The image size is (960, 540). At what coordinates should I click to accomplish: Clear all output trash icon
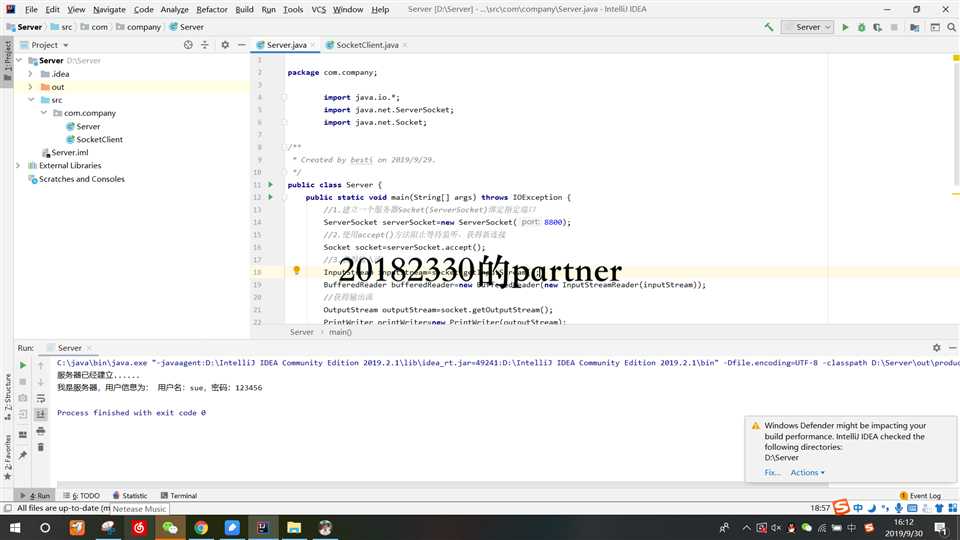(40, 448)
